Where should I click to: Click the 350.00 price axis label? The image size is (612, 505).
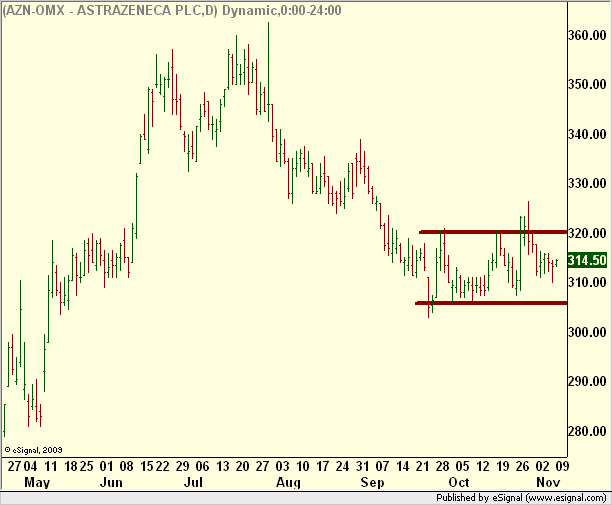(x=587, y=84)
